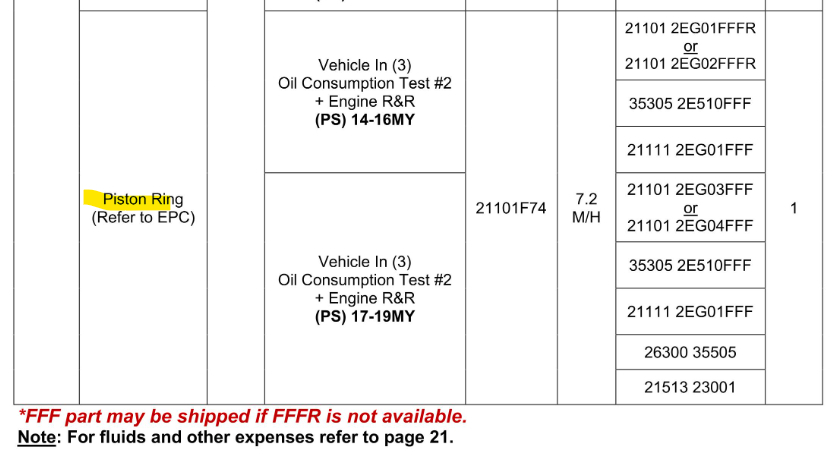Click part number 21101 2EG03FFF
Viewport: 836px width, 465px height.
pos(690,189)
